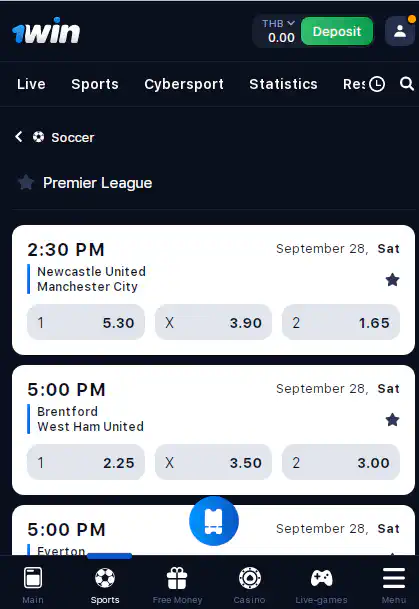Toggle favorite star for Brentford vs West Ham
The height and width of the screenshot is (609, 419).
[x=392, y=419]
